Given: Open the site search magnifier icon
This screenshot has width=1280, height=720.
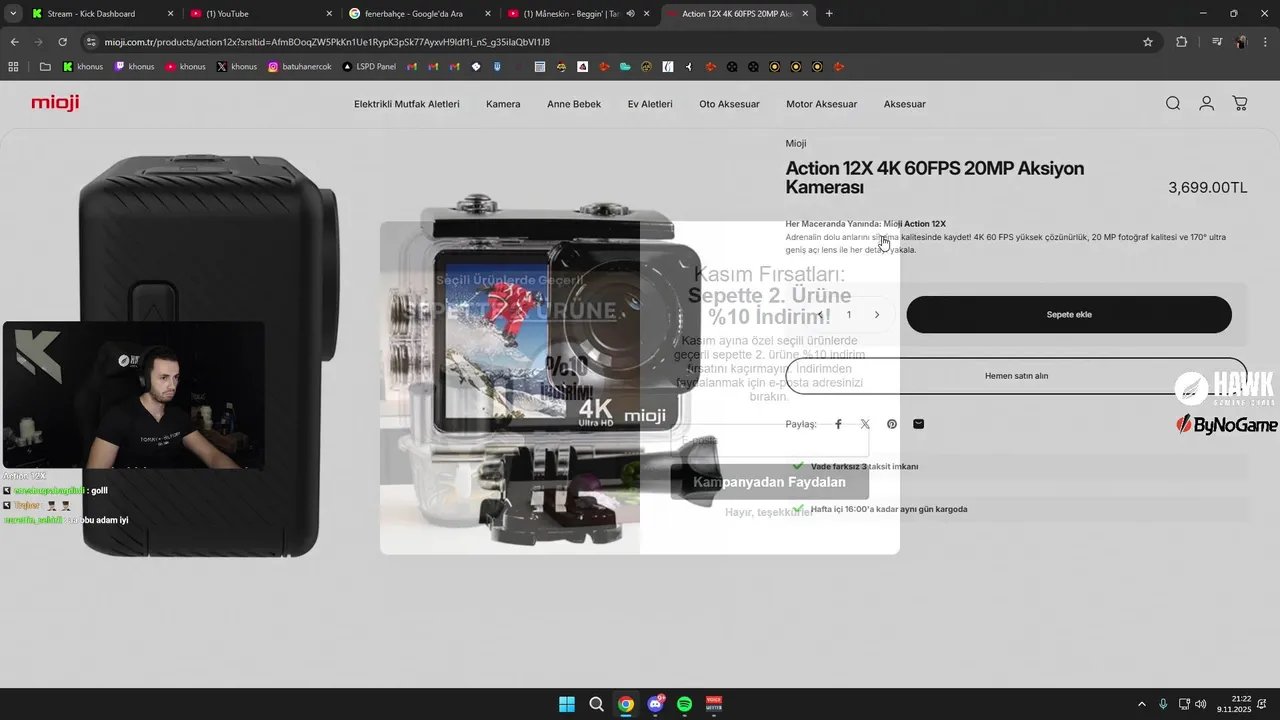Looking at the screenshot, I should (1173, 103).
